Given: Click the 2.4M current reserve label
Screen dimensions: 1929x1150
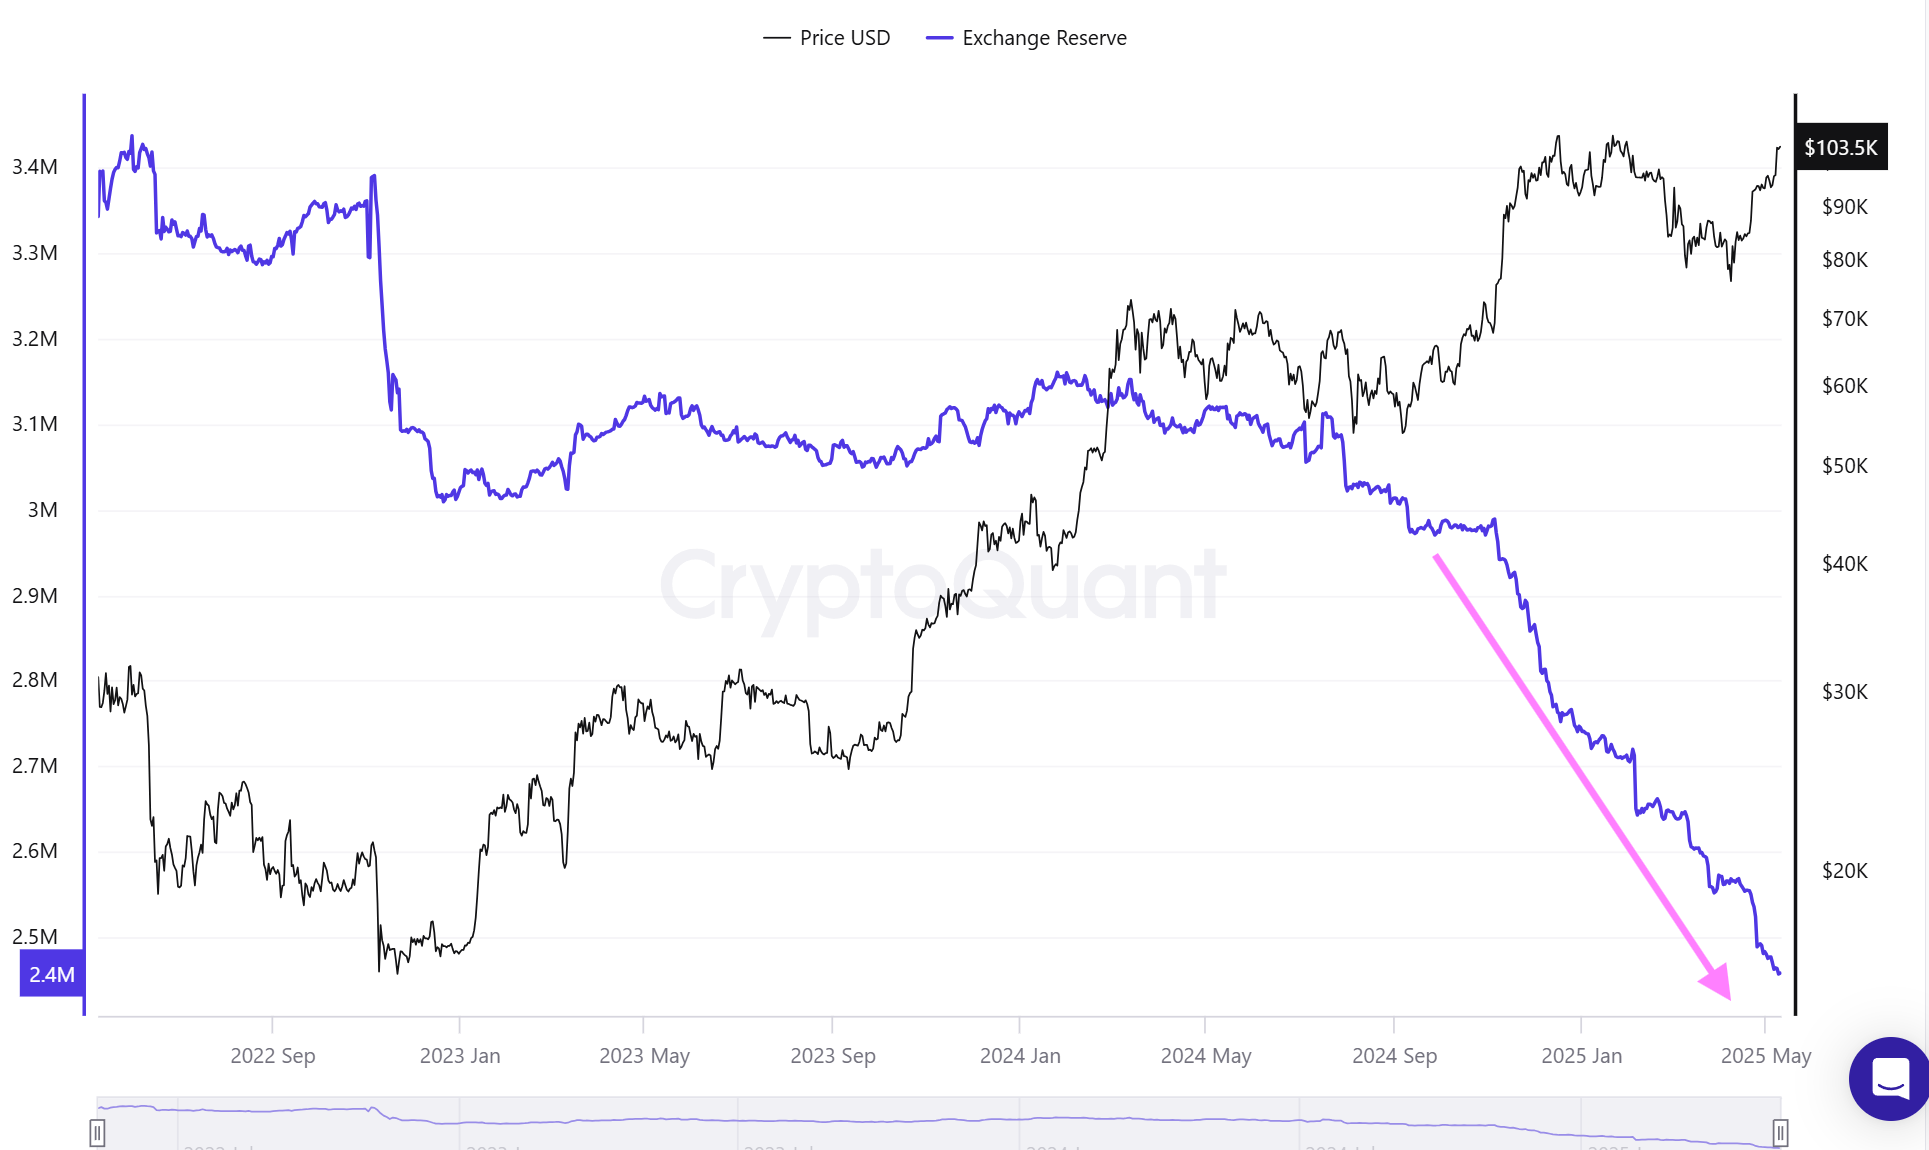Looking at the screenshot, I should click(x=52, y=974).
